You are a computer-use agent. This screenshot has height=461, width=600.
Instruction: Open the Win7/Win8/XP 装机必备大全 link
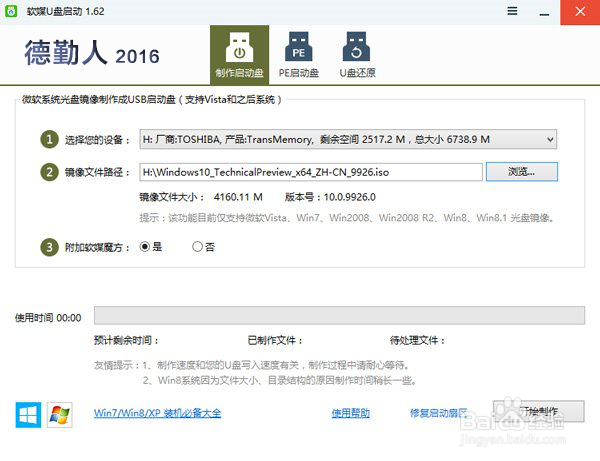158,413
